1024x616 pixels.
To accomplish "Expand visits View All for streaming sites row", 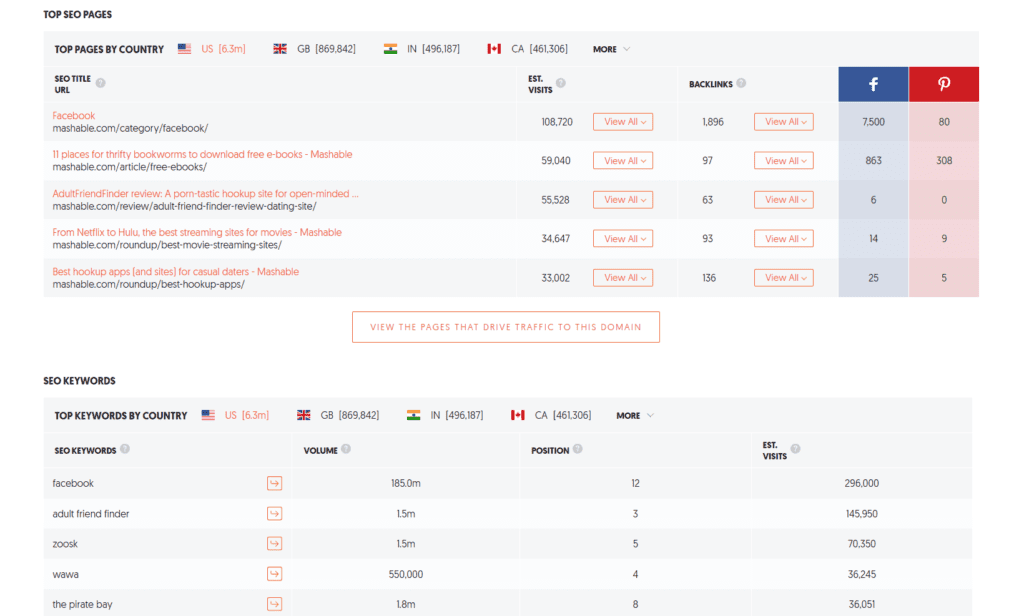I will (623, 238).
